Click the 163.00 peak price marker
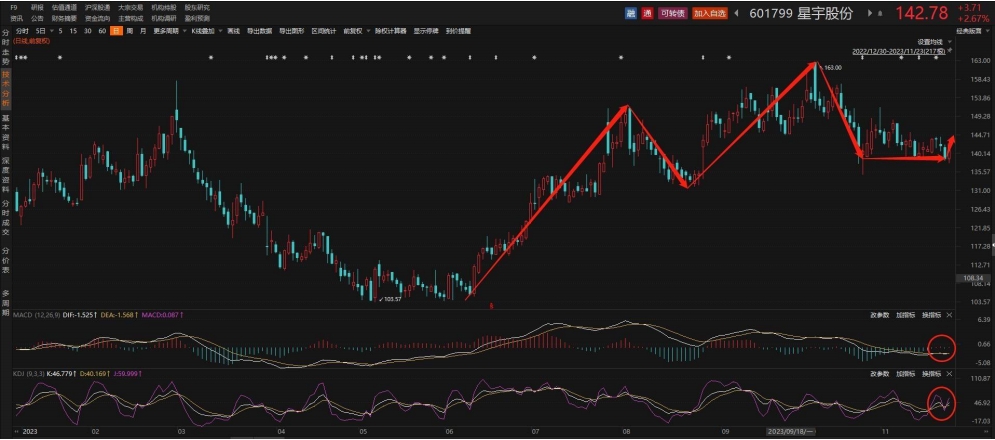995x440 pixels. [831, 67]
